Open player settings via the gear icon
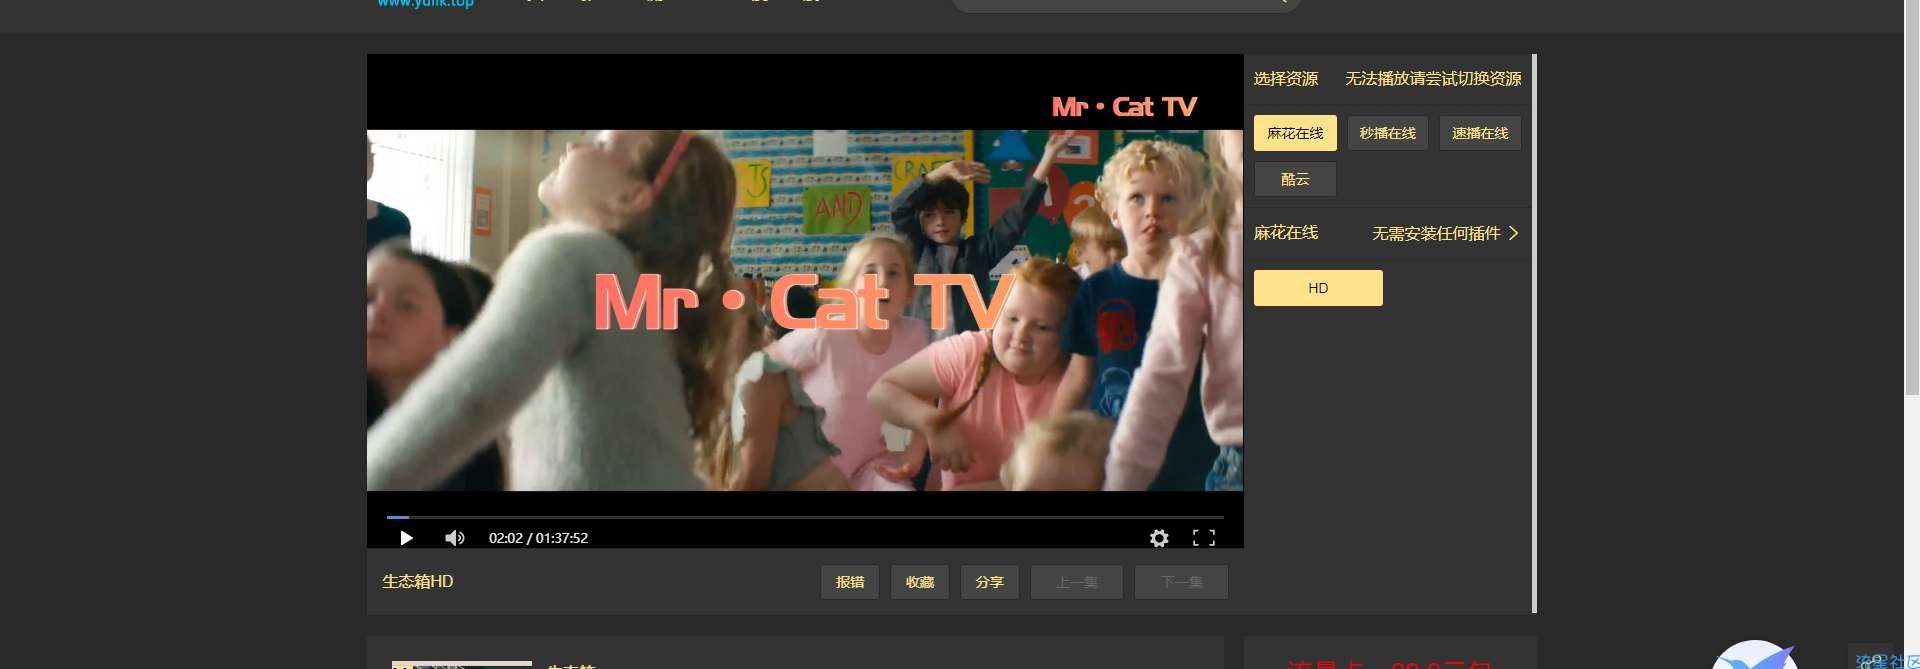This screenshot has height=669, width=1920. tap(1159, 538)
